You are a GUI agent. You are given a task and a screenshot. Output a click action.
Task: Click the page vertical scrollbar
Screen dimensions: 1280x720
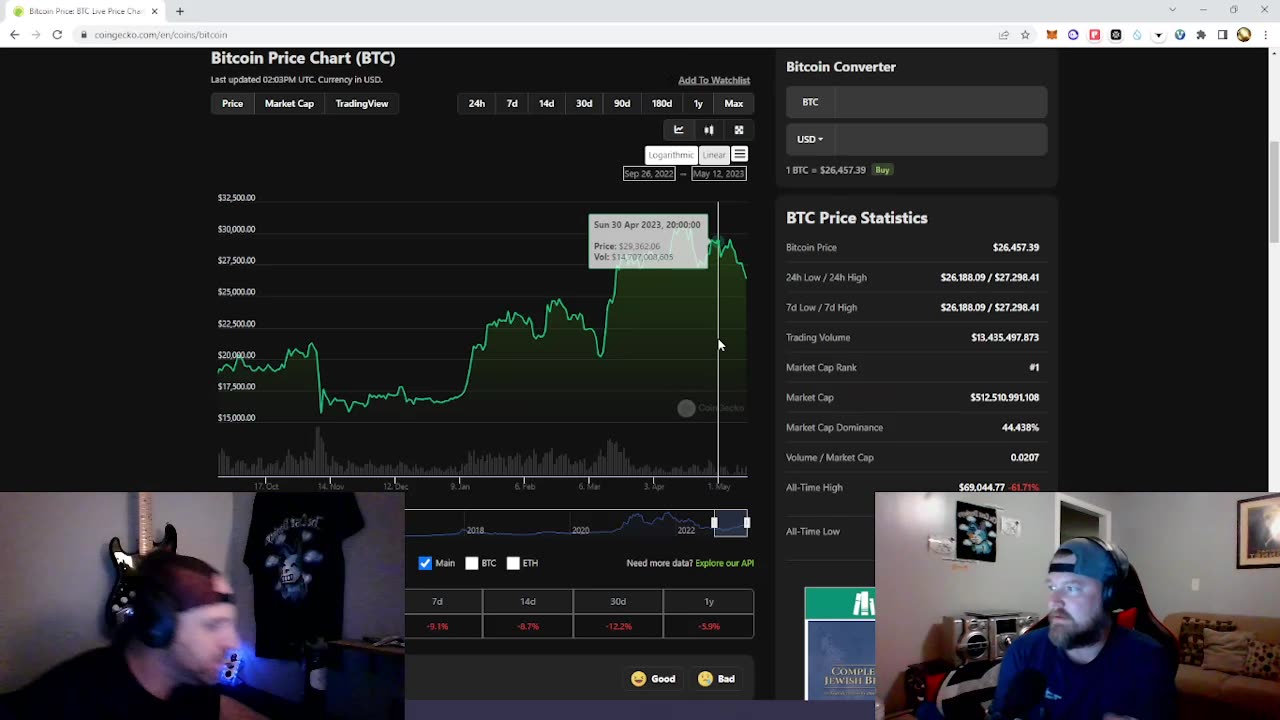[x=1274, y=190]
